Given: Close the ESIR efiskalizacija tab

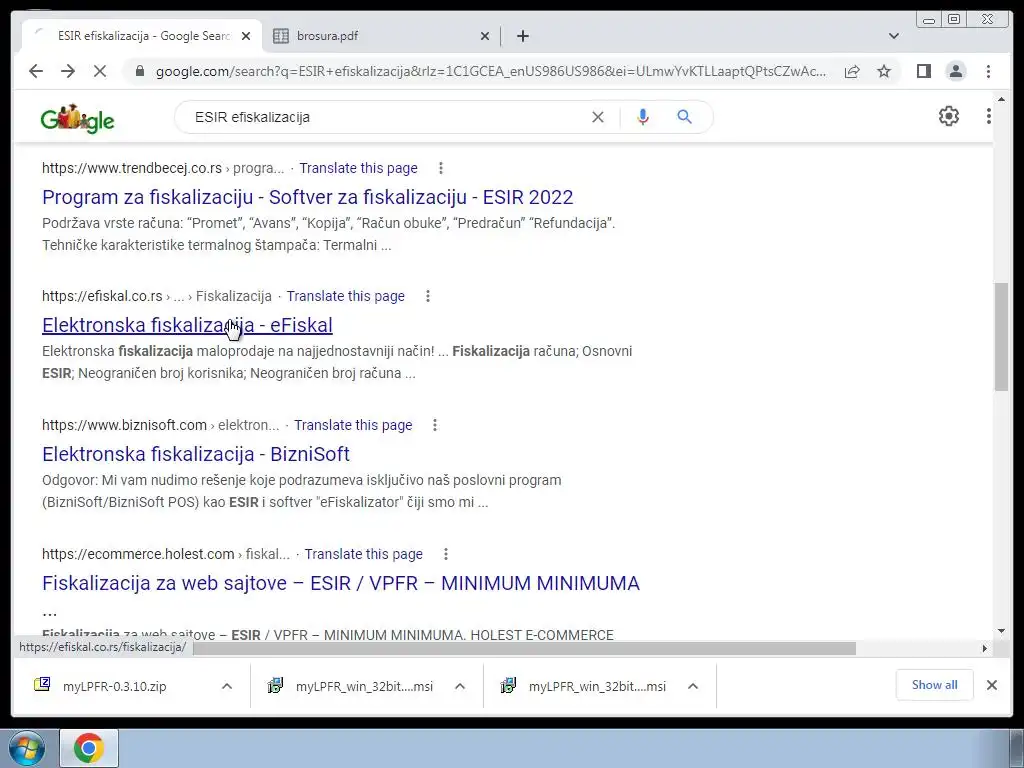Looking at the screenshot, I should (246, 36).
